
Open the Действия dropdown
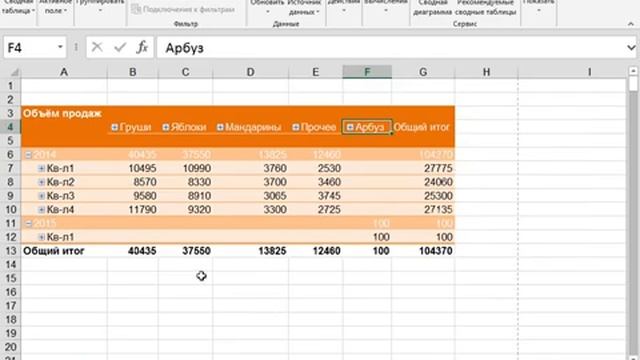tap(344, 7)
